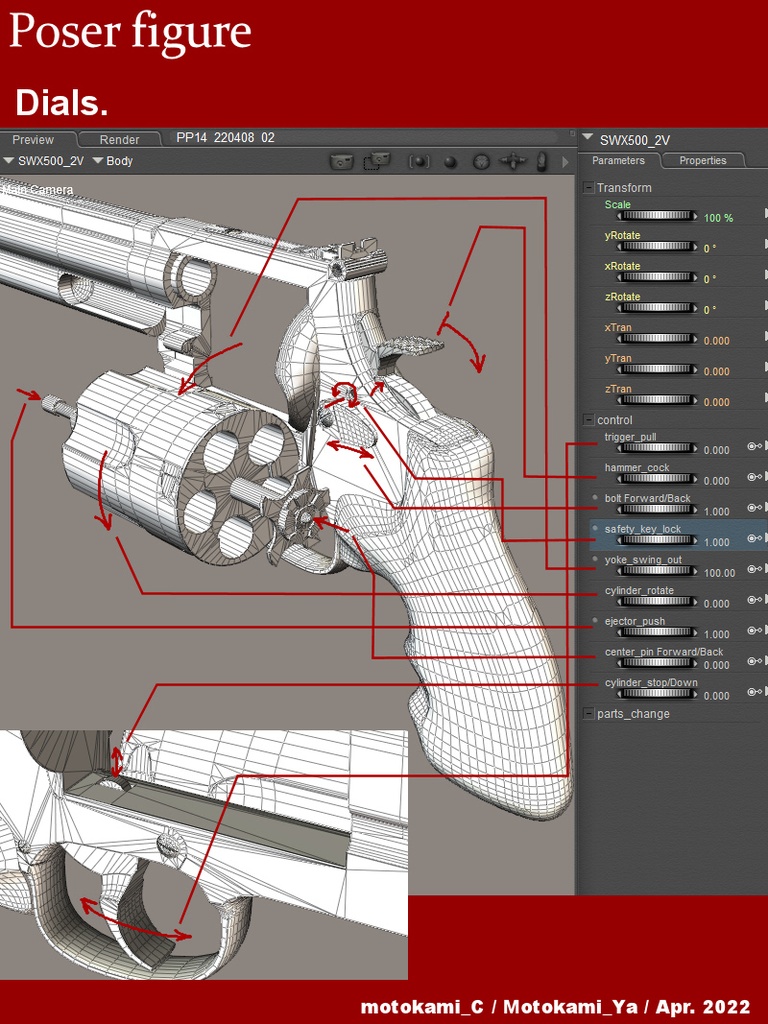Switch to the Render tab
The width and height of the screenshot is (768, 1024).
(x=120, y=140)
